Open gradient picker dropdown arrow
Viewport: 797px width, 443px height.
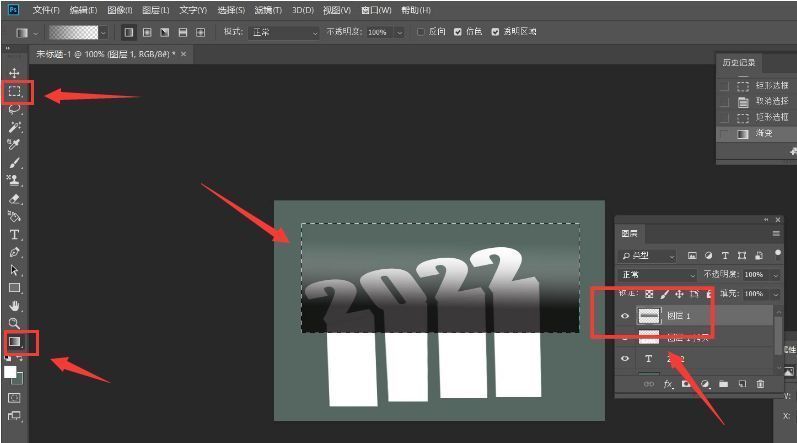[x=103, y=33]
